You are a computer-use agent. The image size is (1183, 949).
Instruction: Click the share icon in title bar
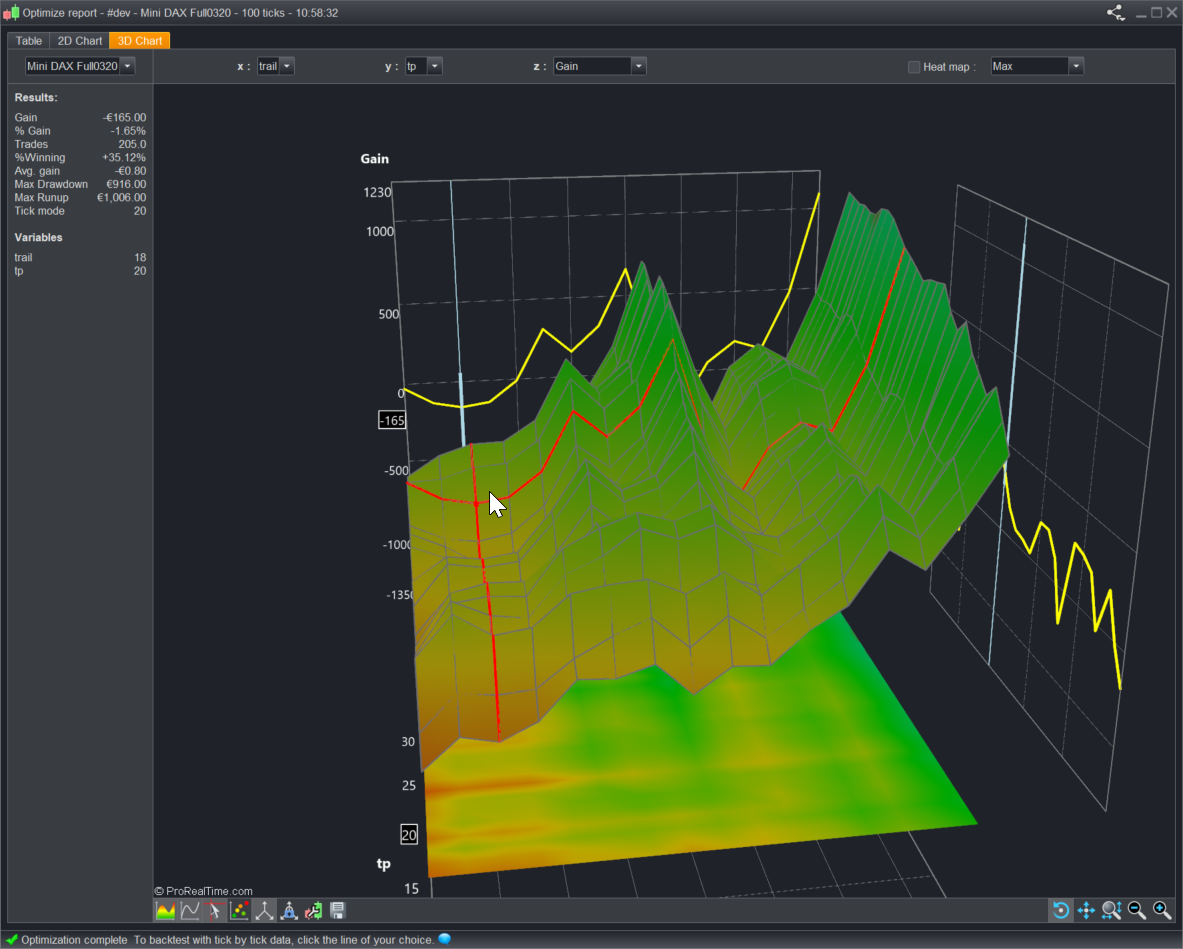click(1115, 13)
